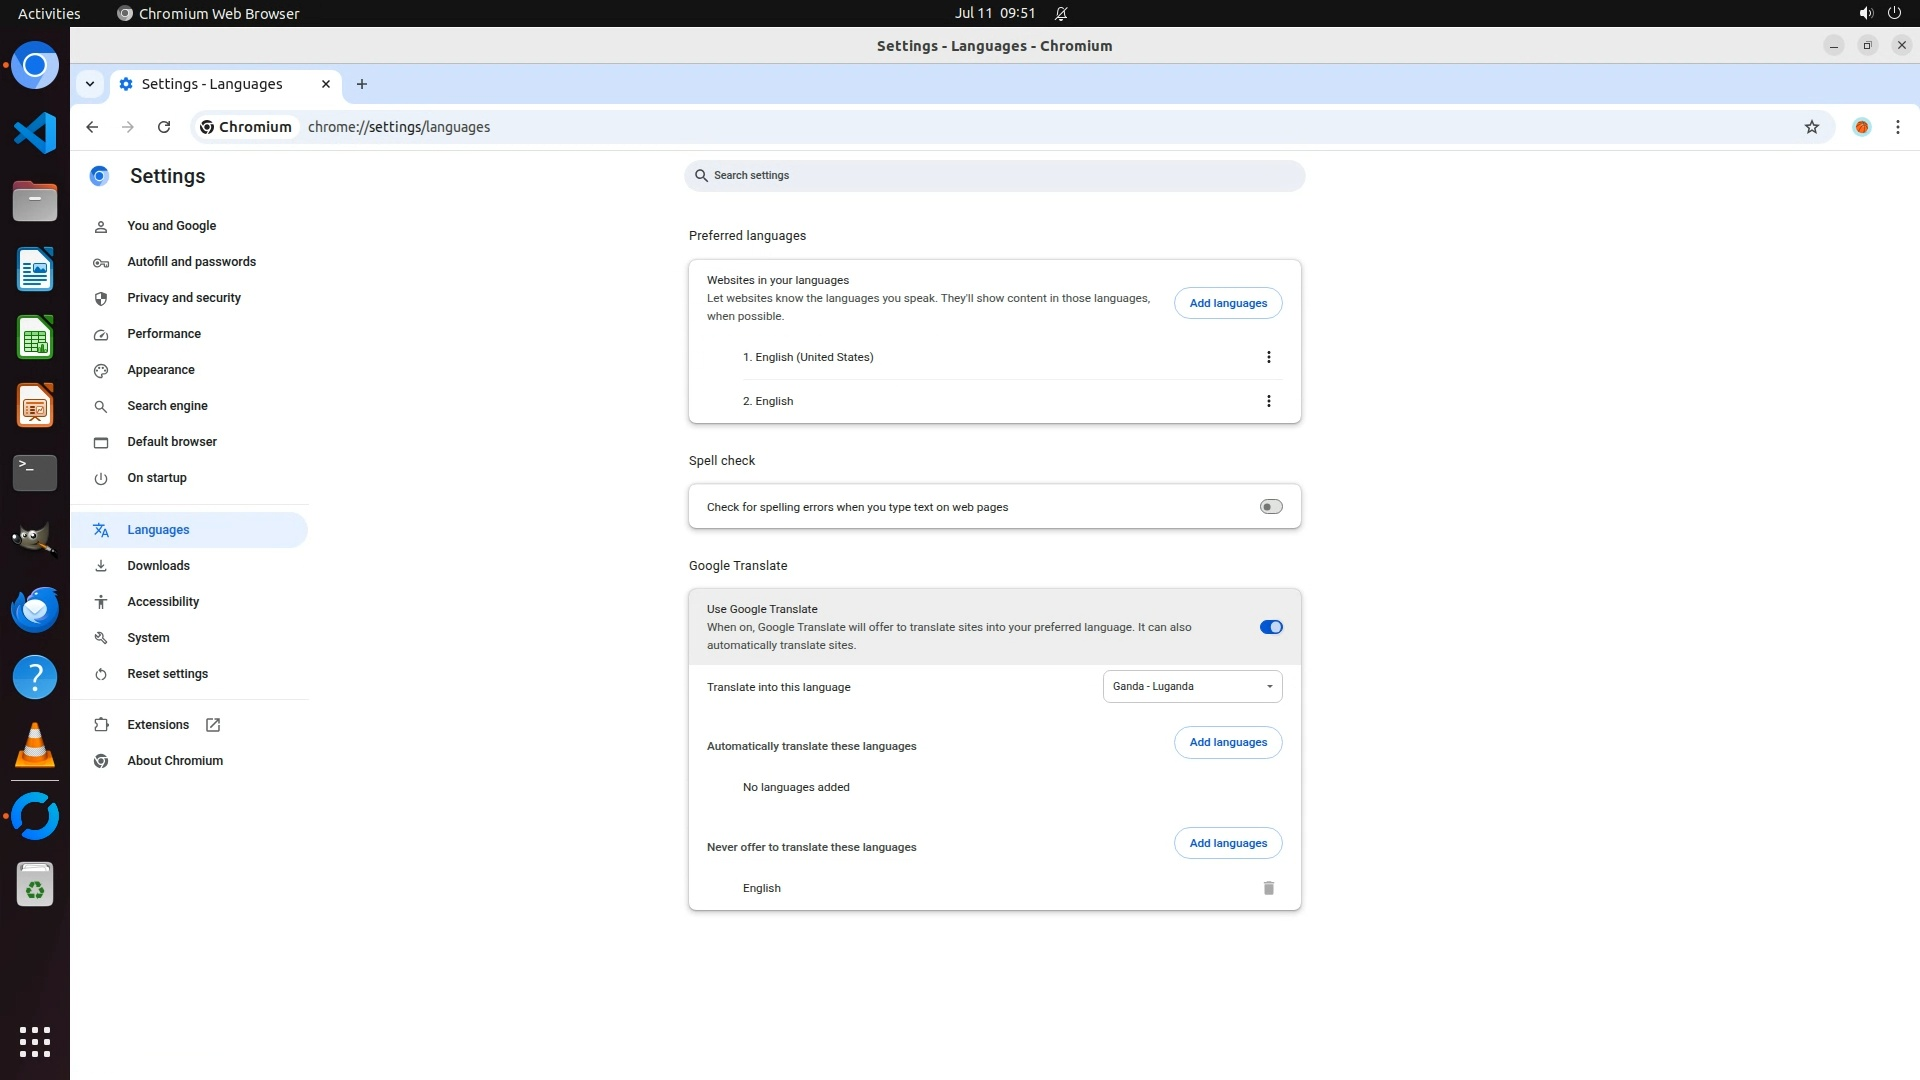Open the Ganda - Luganda language dropdown
The width and height of the screenshot is (1920, 1080).
[x=1192, y=687]
